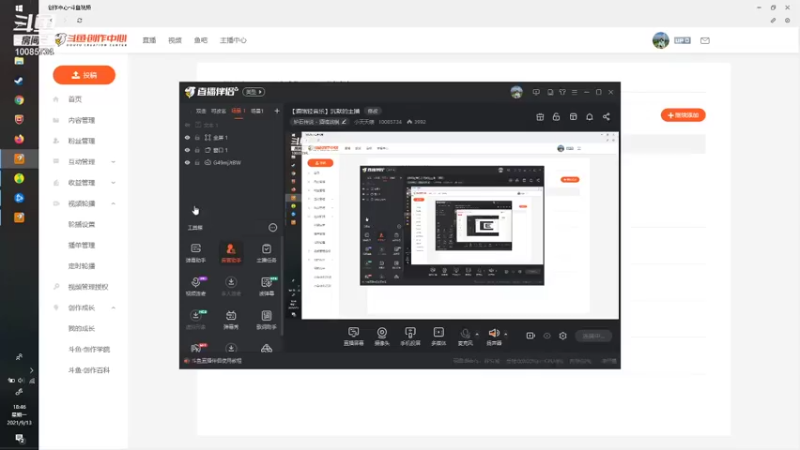This screenshot has width=800, height=450.
Task: Click the mode switch pill beside the 直播伴侣 logo
Action: (x=254, y=92)
